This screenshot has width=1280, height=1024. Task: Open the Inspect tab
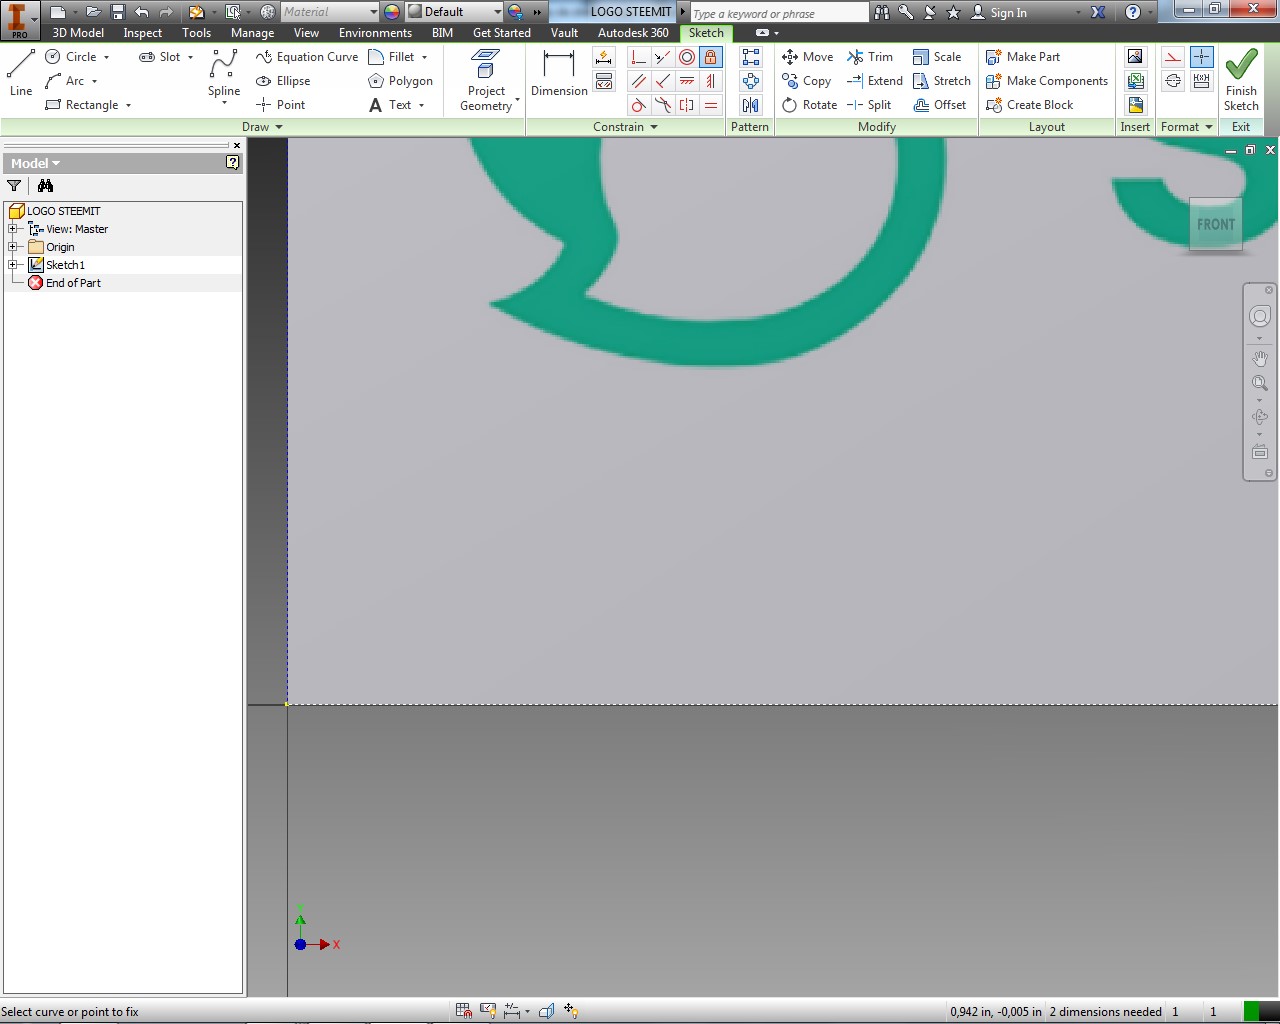pos(143,33)
